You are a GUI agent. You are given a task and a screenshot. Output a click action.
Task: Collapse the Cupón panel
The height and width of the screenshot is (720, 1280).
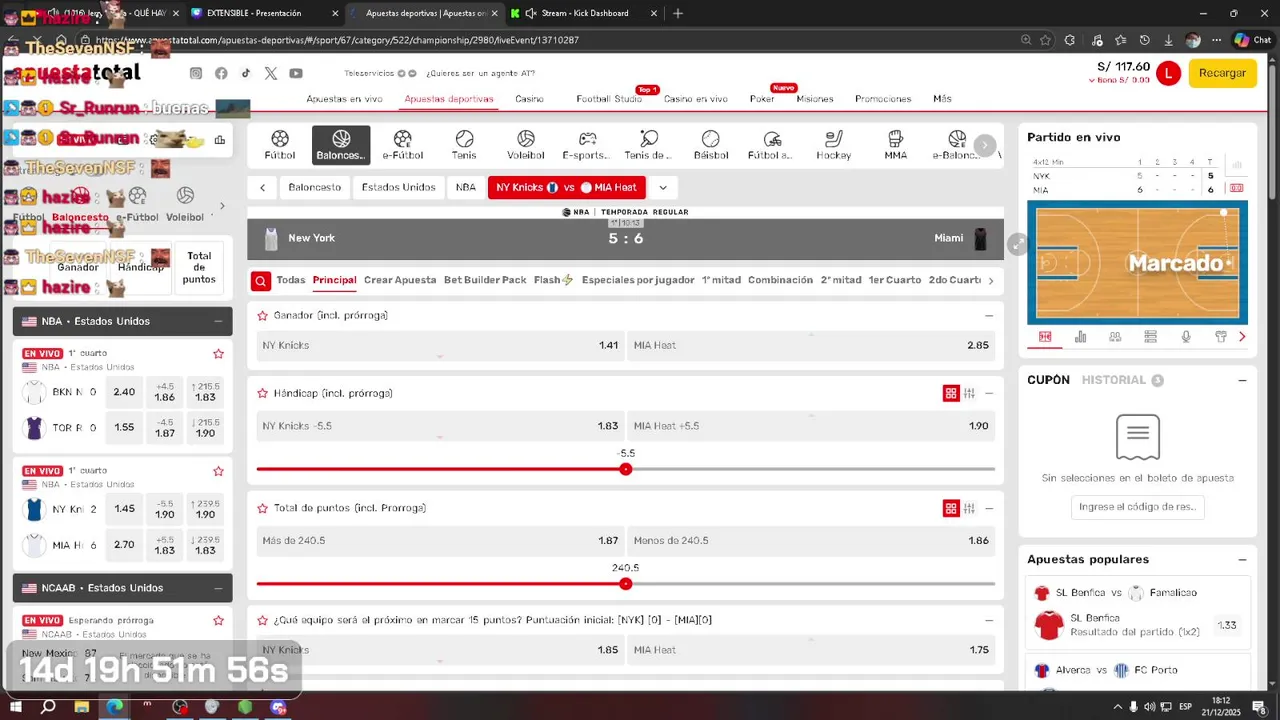click(1242, 380)
